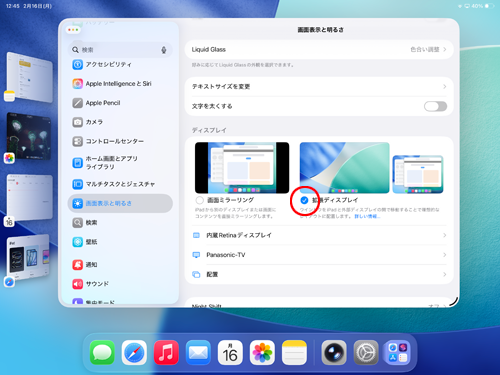This screenshot has width=500, height=375.
Task: Open Notes from the dock
Action: [x=294, y=352]
